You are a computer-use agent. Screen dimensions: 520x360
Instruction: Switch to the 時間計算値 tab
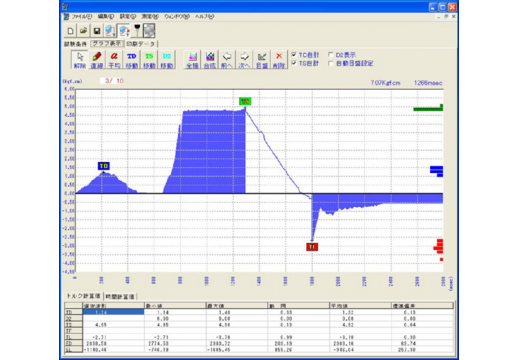(x=120, y=296)
